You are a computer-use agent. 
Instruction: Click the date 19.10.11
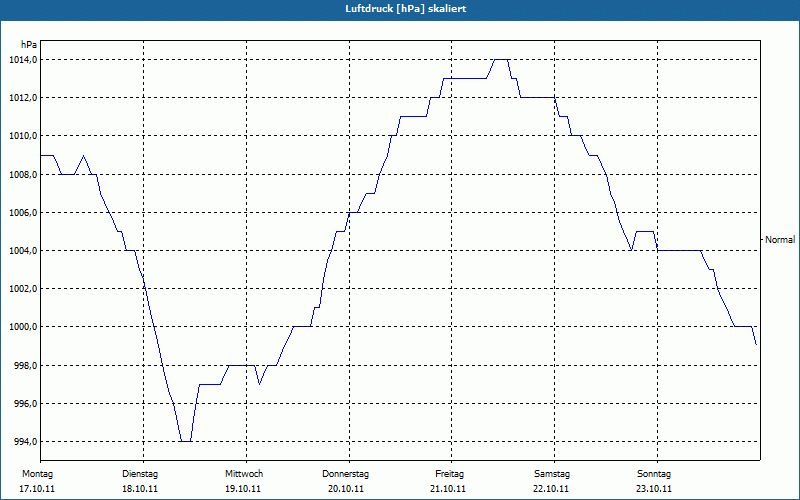pos(243,489)
